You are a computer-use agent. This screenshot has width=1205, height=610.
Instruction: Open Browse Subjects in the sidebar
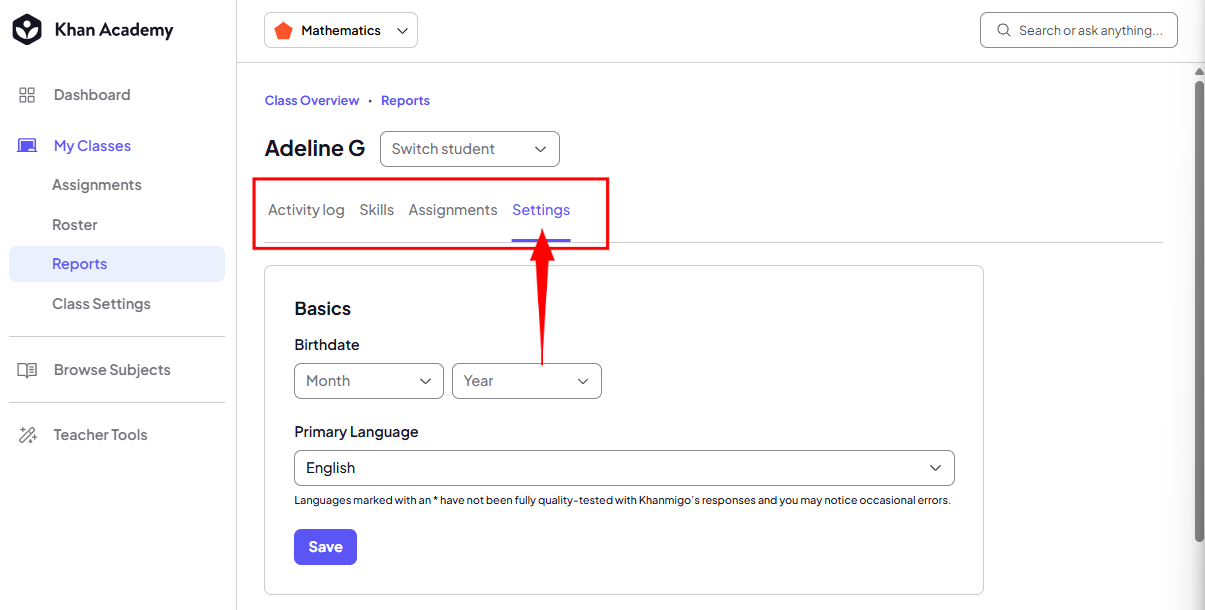pyautogui.click(x=112, y=370)
